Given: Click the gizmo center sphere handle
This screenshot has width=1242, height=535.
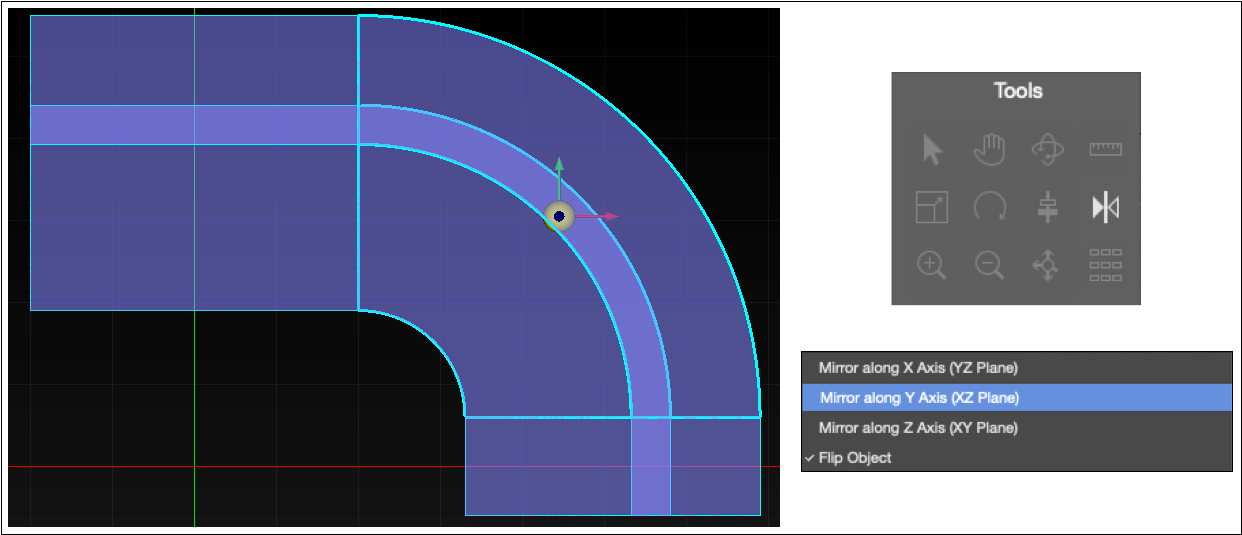Looking at the screenshot, I should click(559, 216).
